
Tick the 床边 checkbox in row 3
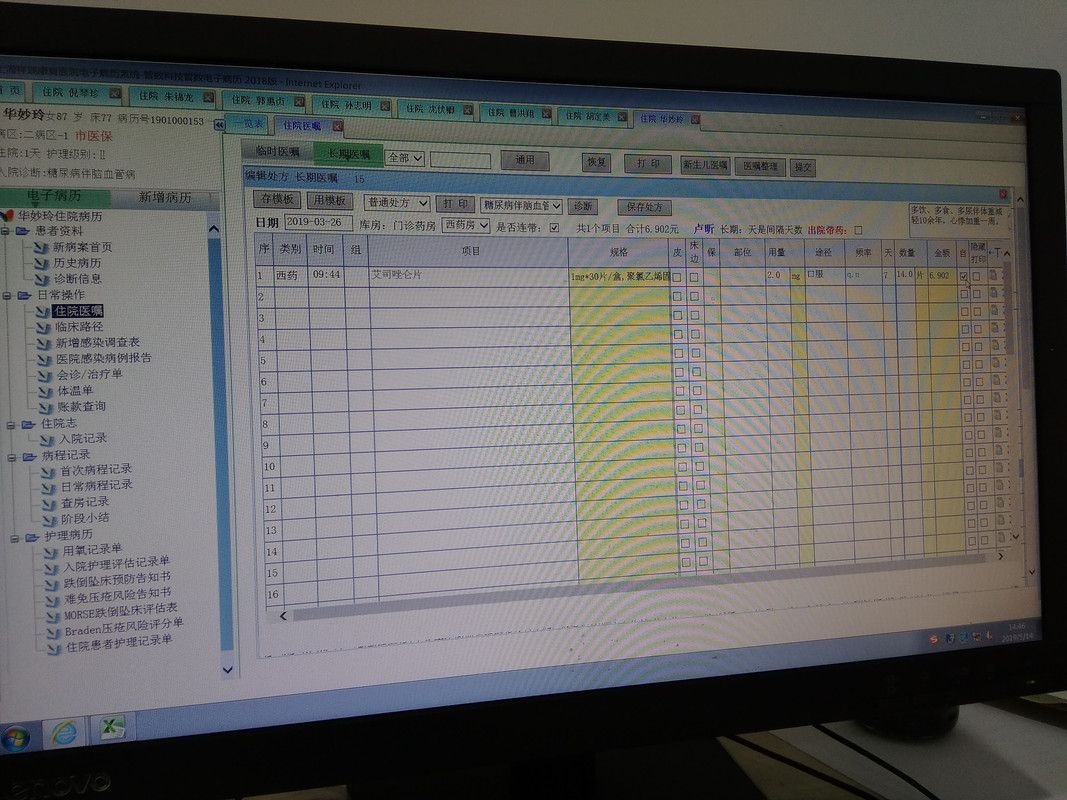click(695, 316)
